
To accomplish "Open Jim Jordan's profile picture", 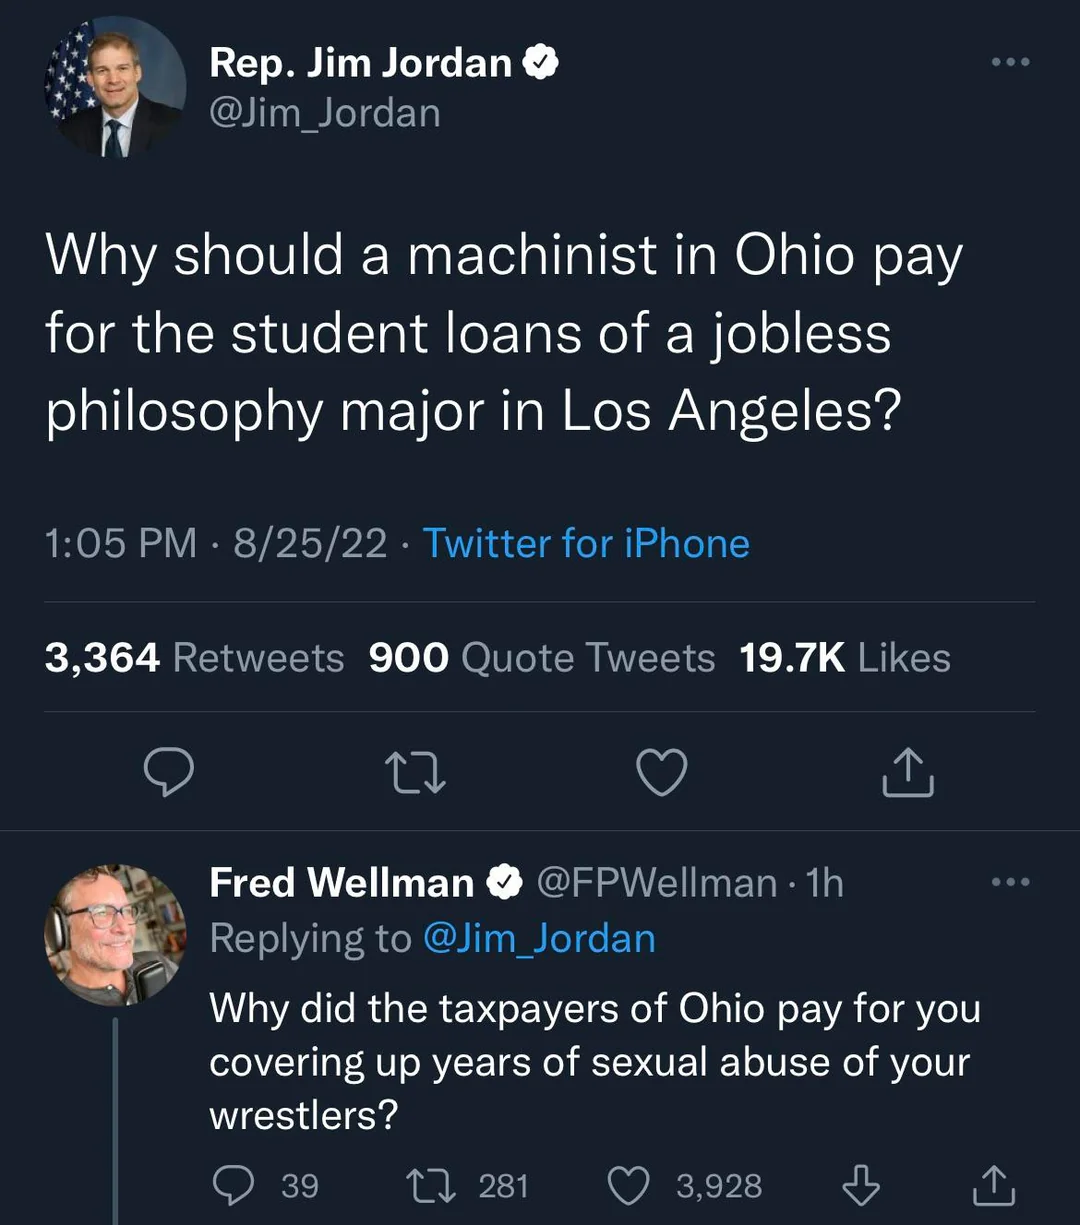I will coord(115,86).
